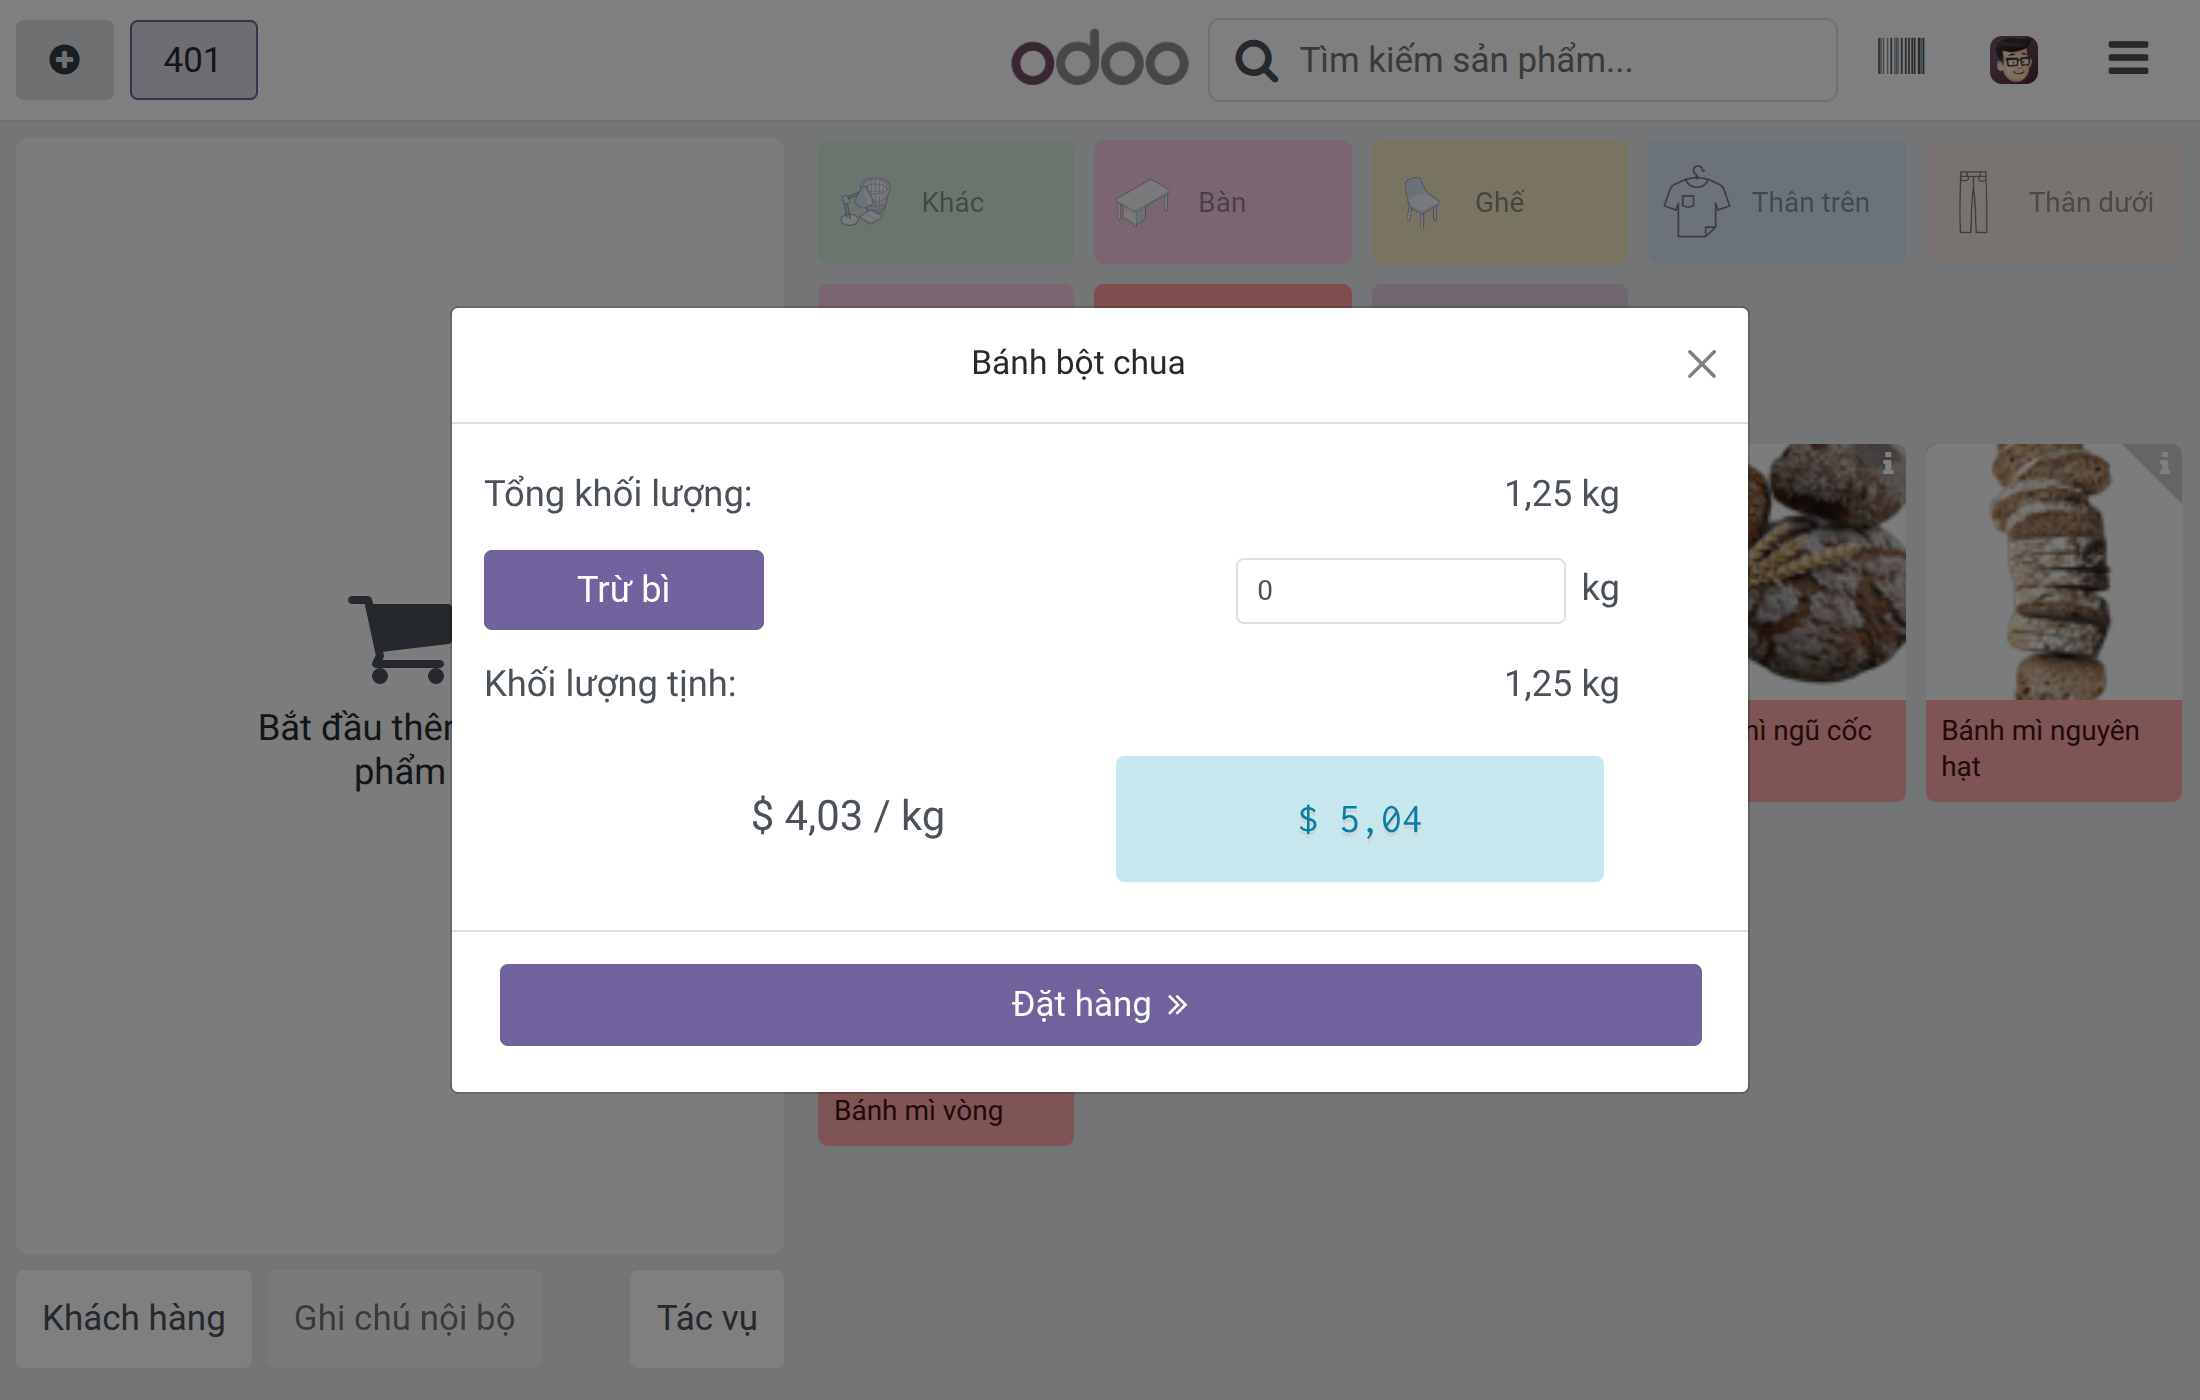The image size is (2200, 1400).
Task: Select the Bàn category
Action: pyautogui.click(x=1222, y=202)
